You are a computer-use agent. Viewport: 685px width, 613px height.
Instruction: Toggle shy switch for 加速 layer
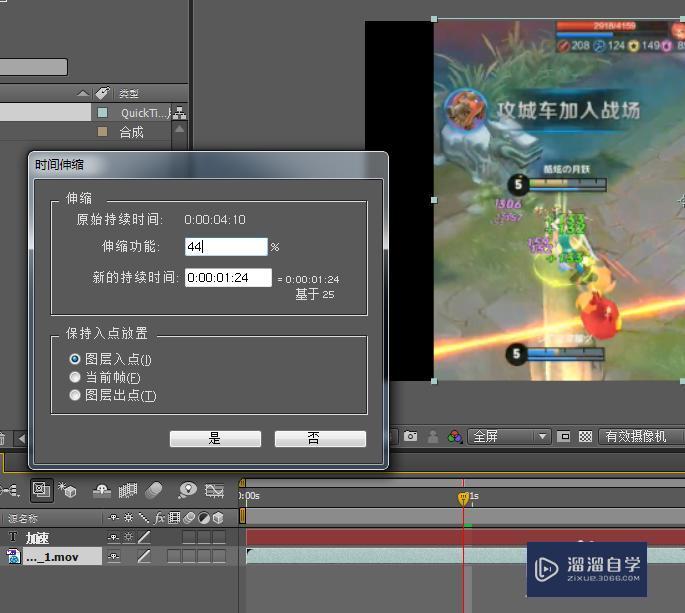pyautogui.click(x=114, y=537)
